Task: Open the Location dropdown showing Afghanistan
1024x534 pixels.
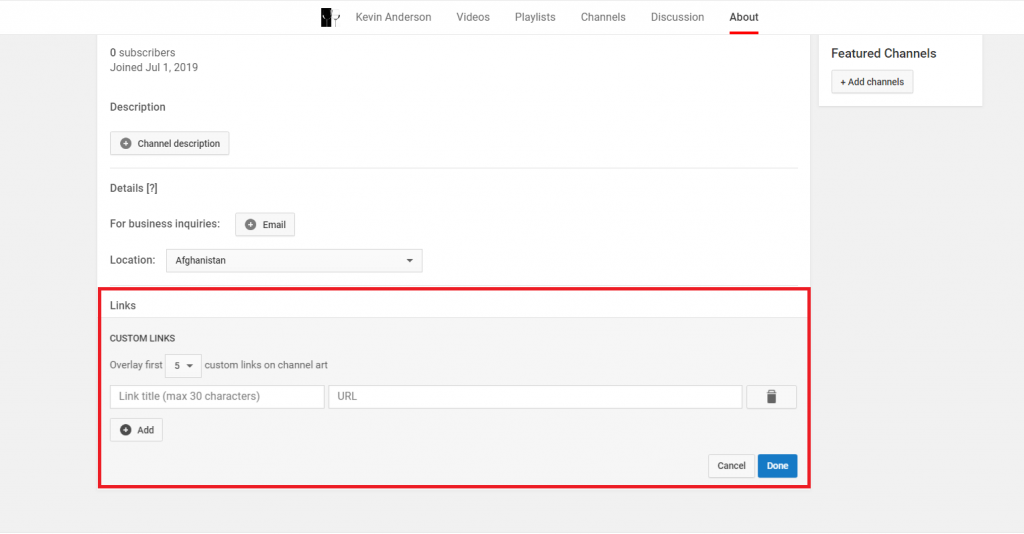Action: coord(294,260)
